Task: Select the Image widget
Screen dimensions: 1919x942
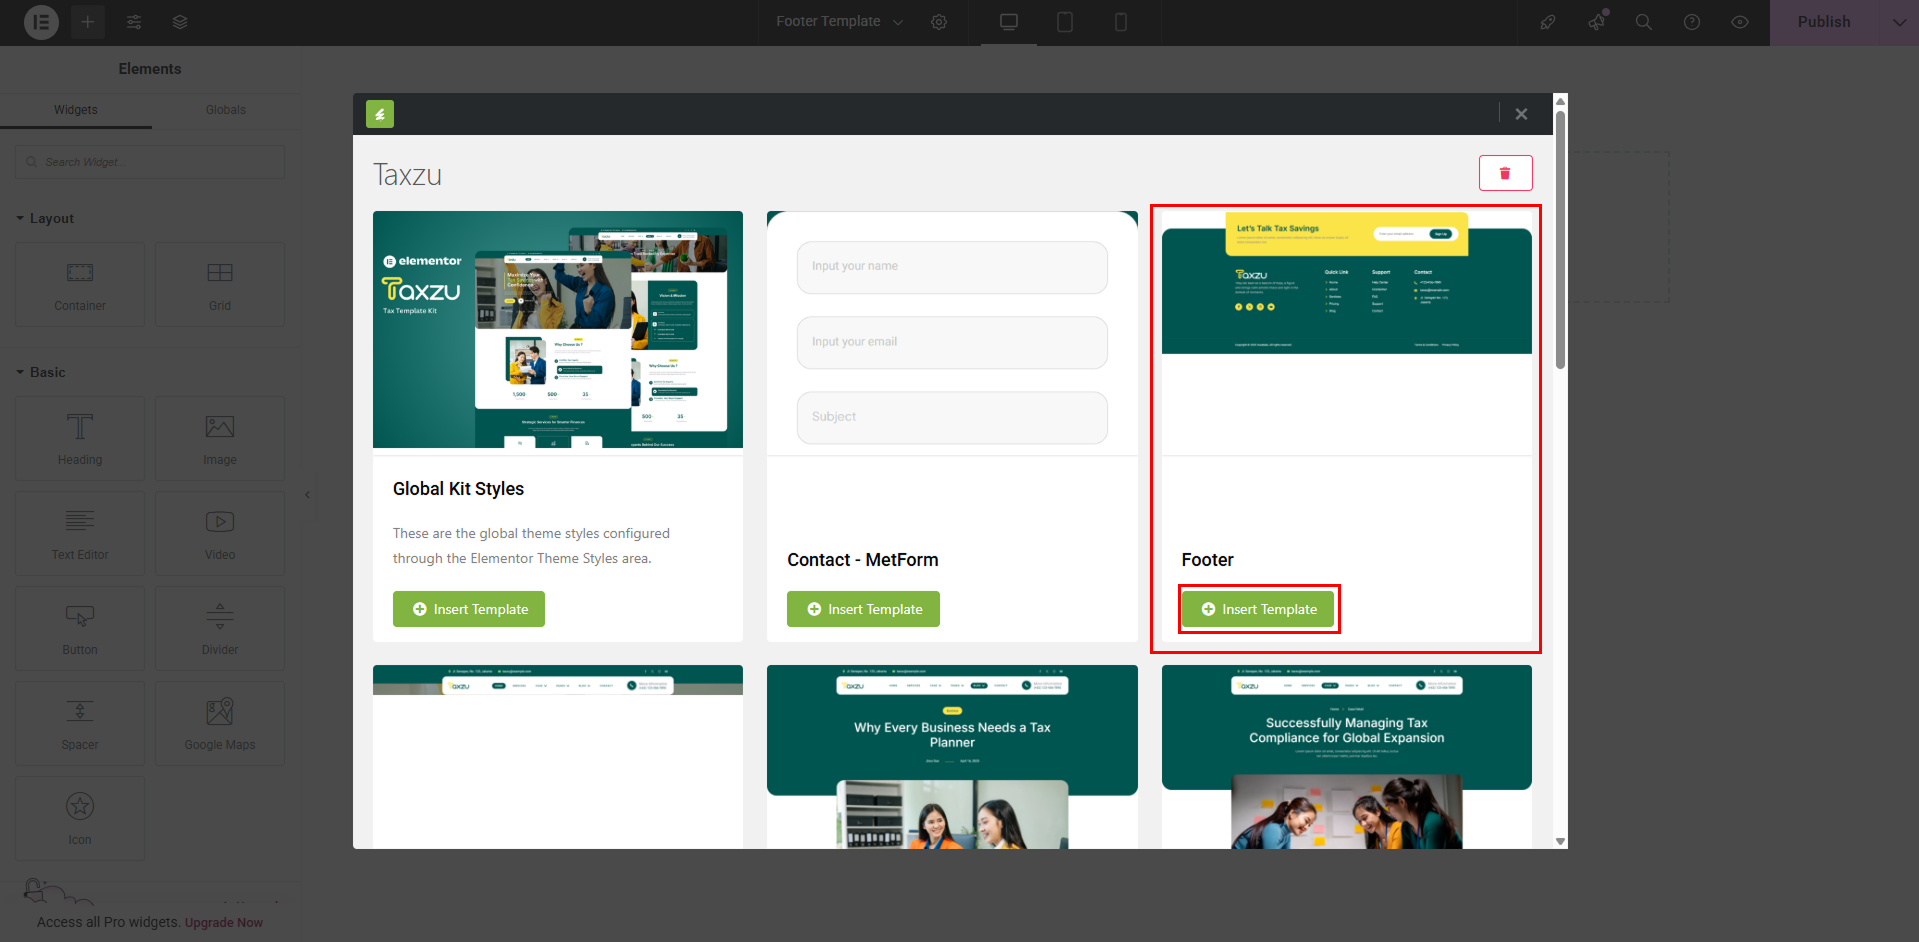Action: [220, 438]
